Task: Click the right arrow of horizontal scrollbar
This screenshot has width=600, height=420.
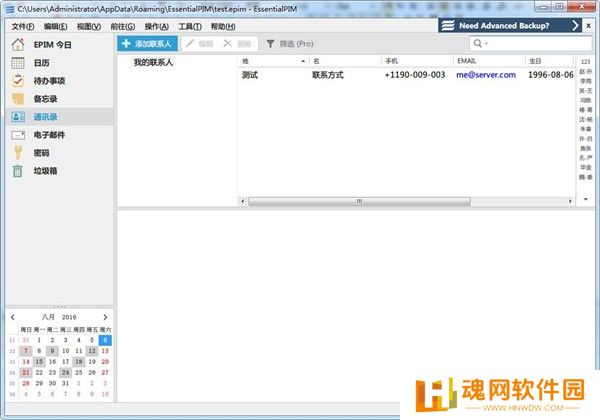Action: tap(570, 201)
